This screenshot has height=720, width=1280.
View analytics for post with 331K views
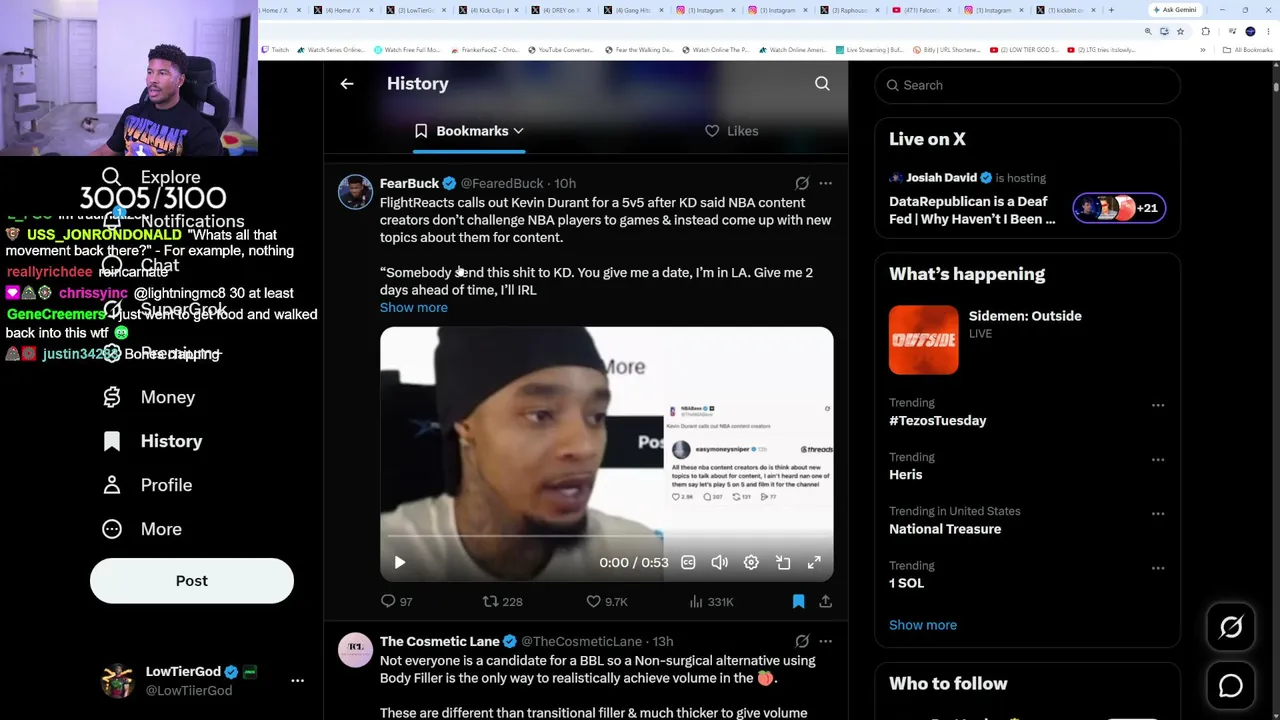[x=711, y=601]
